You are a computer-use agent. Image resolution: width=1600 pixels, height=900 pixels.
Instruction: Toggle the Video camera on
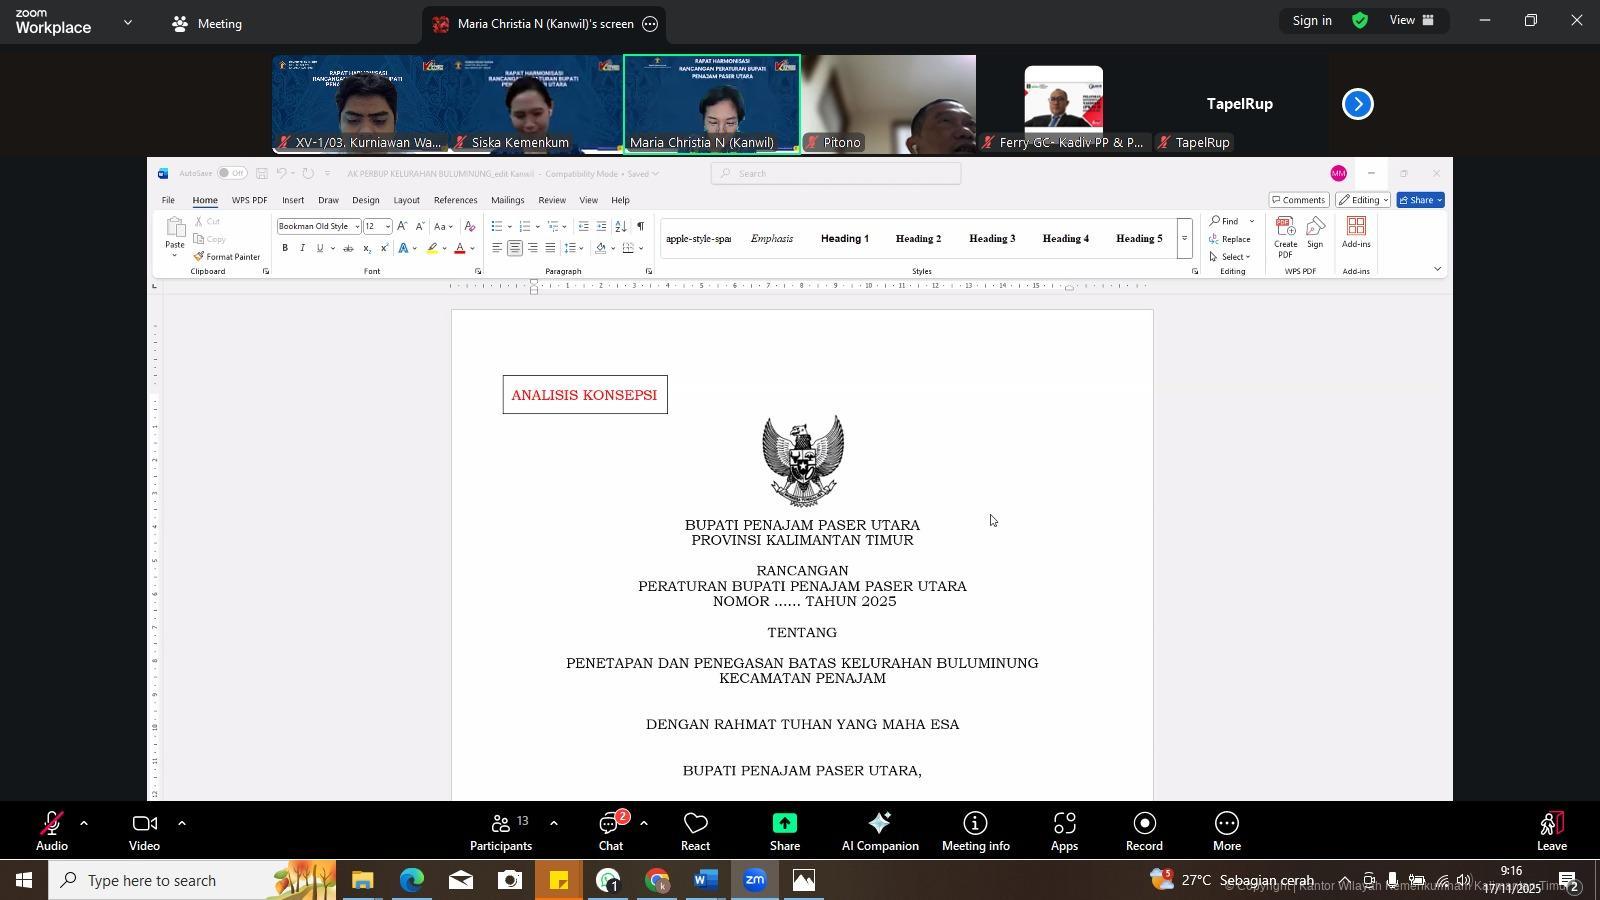144,831
